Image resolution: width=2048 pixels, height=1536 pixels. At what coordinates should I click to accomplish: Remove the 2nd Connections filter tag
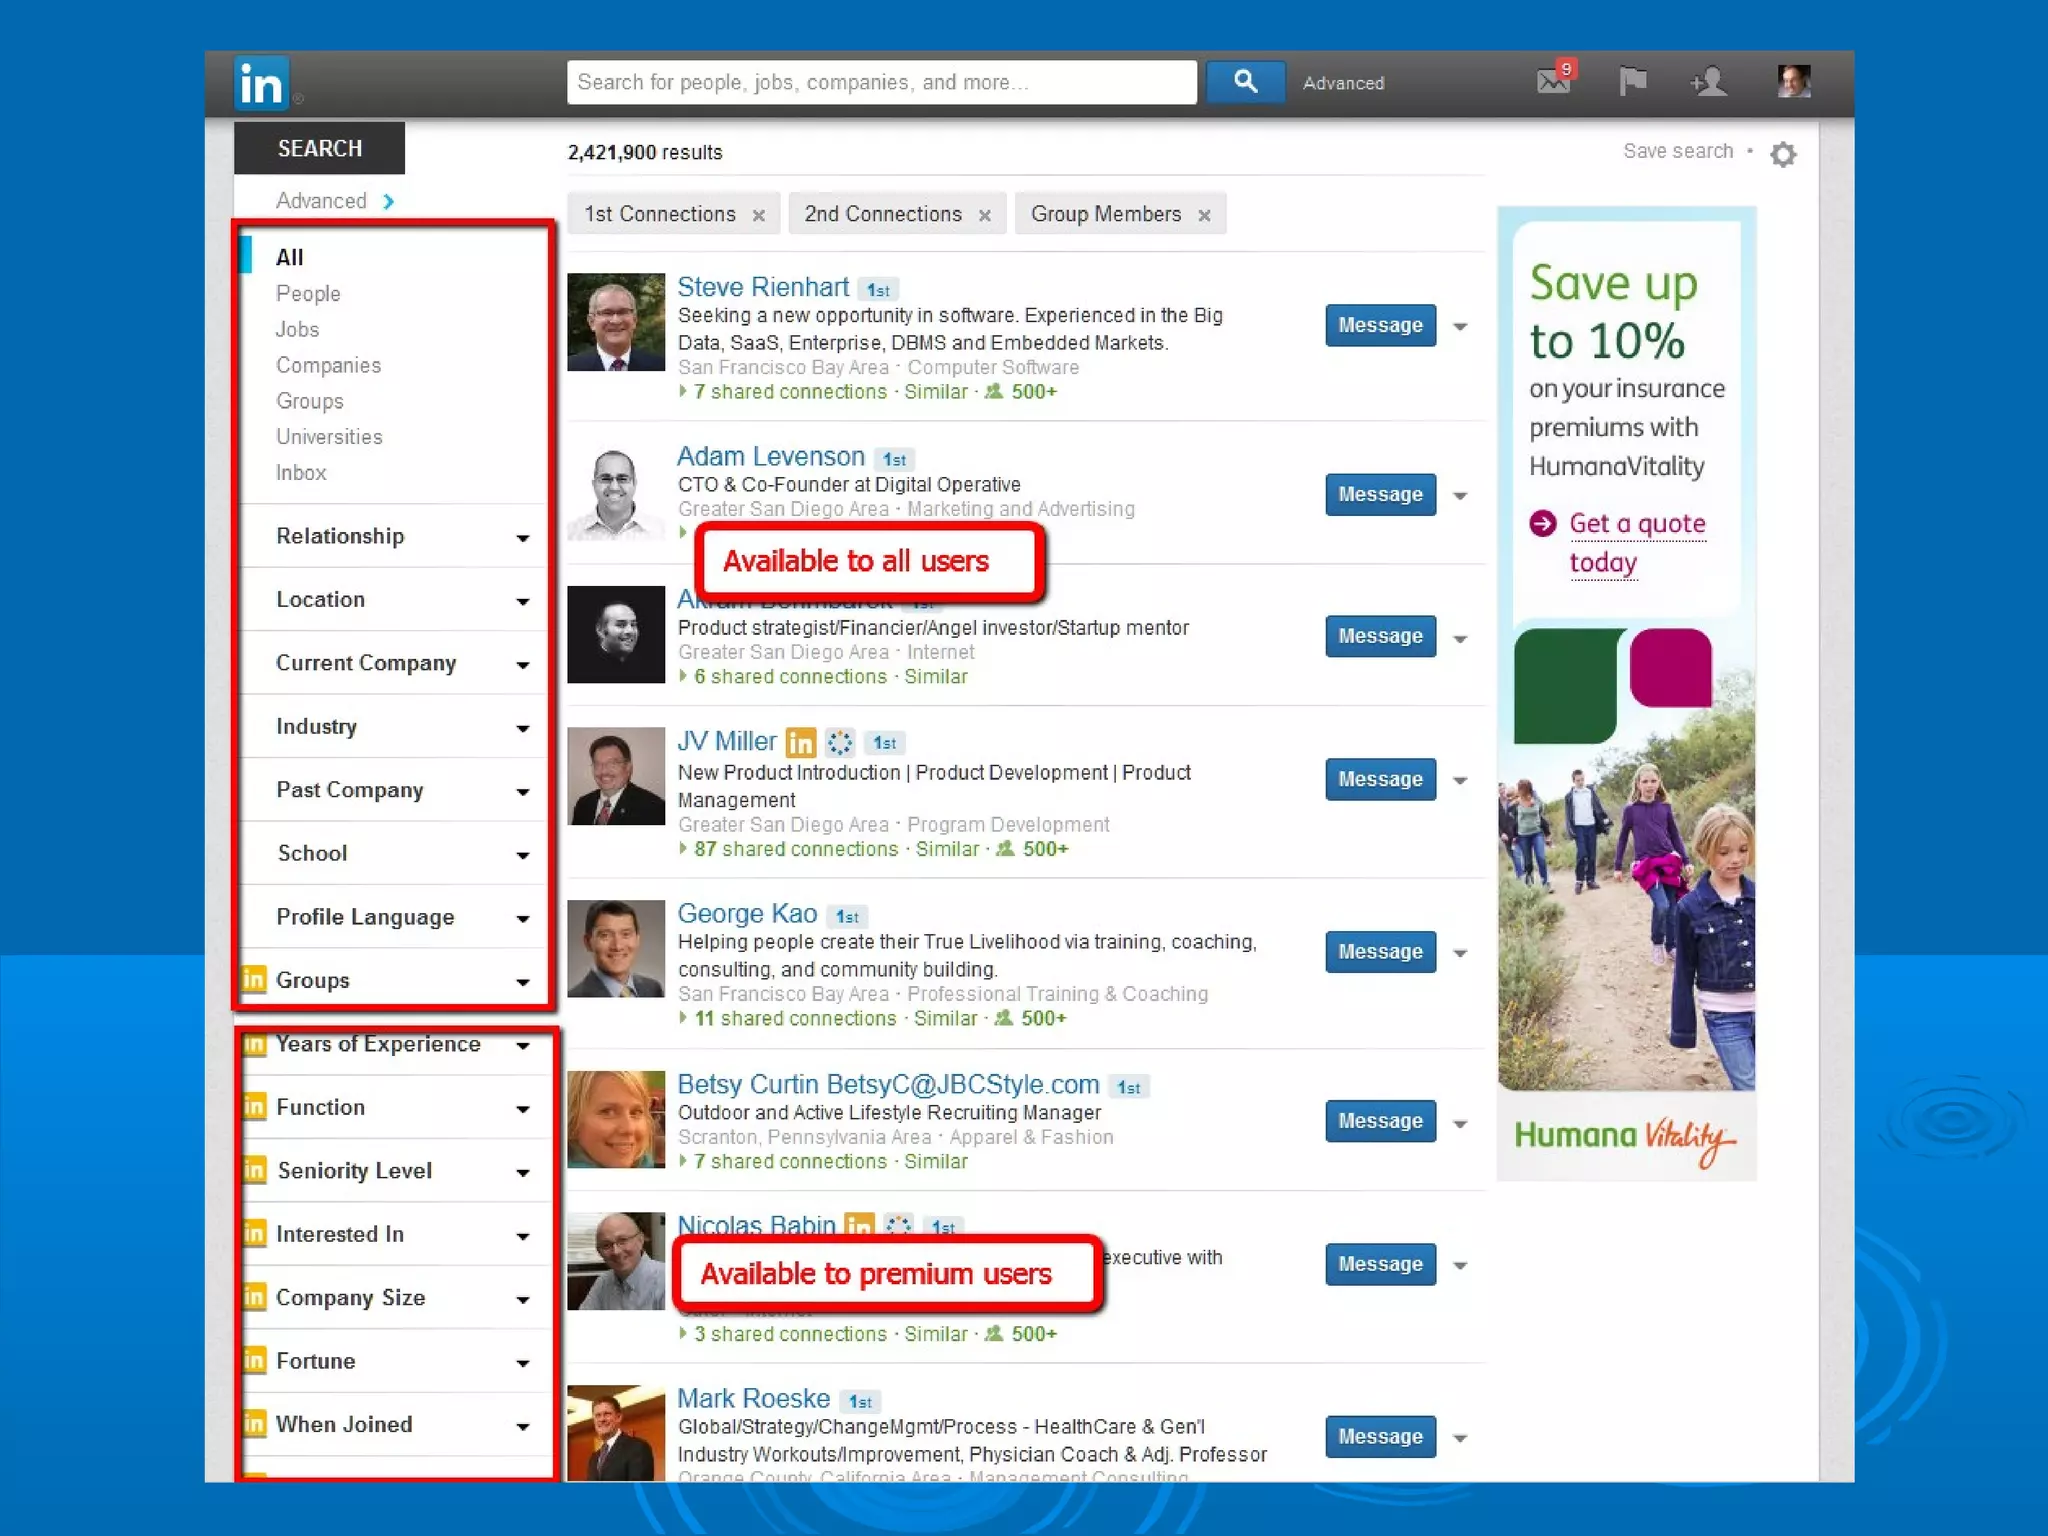point(985,215)
